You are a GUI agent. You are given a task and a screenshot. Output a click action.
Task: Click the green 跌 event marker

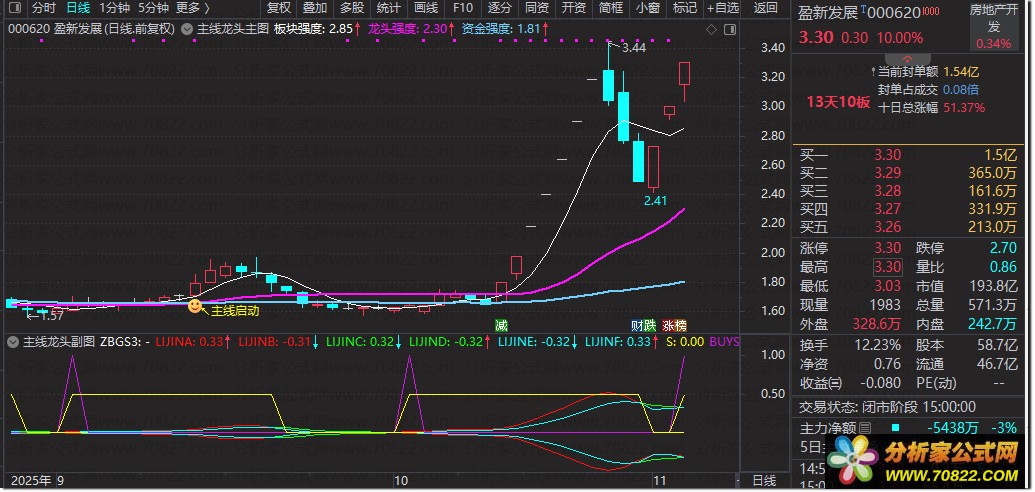650,326
